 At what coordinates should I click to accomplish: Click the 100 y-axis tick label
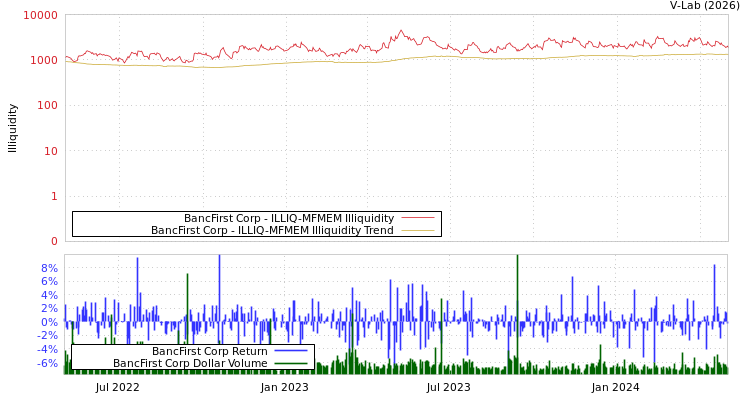coord(47,105)
